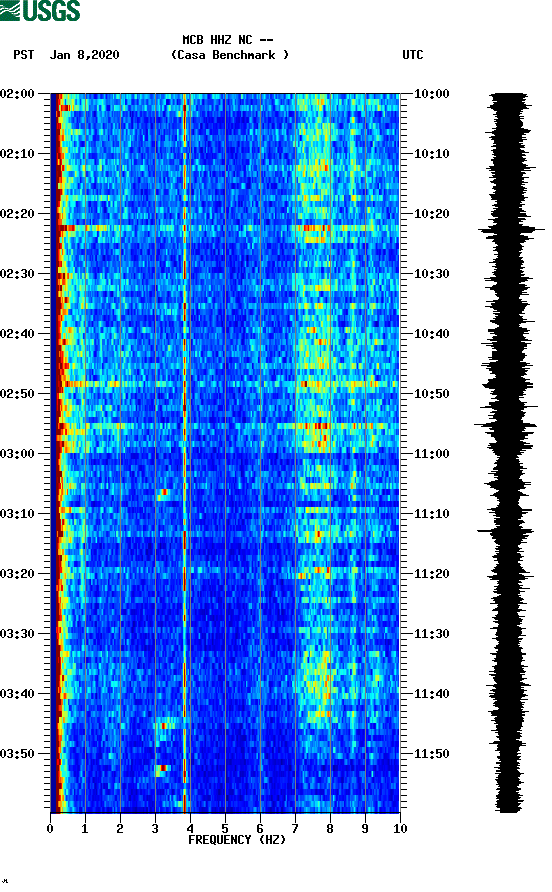The height and width of the screenshot is (892, 552).
Task: Click the '10' frequency axis tick label
Action: click(400, 828)
